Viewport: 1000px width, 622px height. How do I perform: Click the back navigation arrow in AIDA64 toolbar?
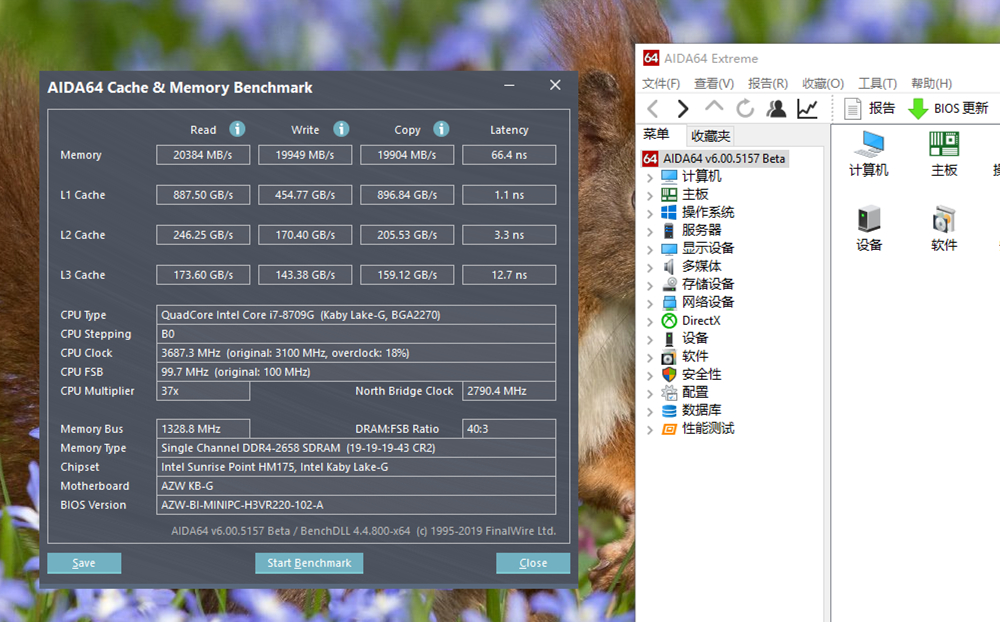coord(653,109)
